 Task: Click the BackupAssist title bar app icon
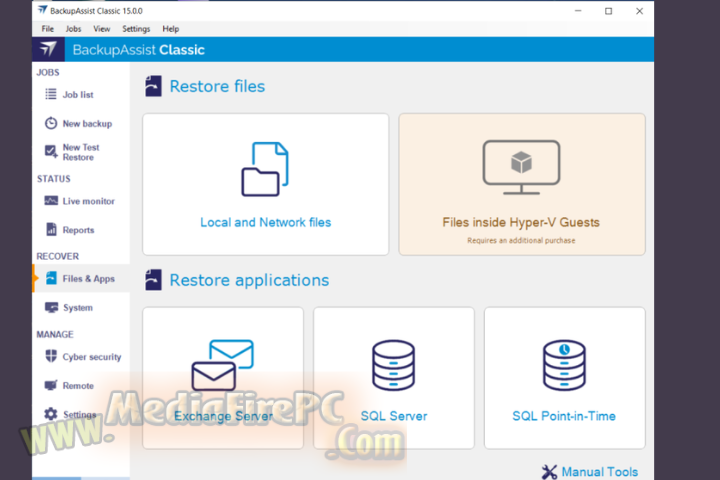click(42, 10)
